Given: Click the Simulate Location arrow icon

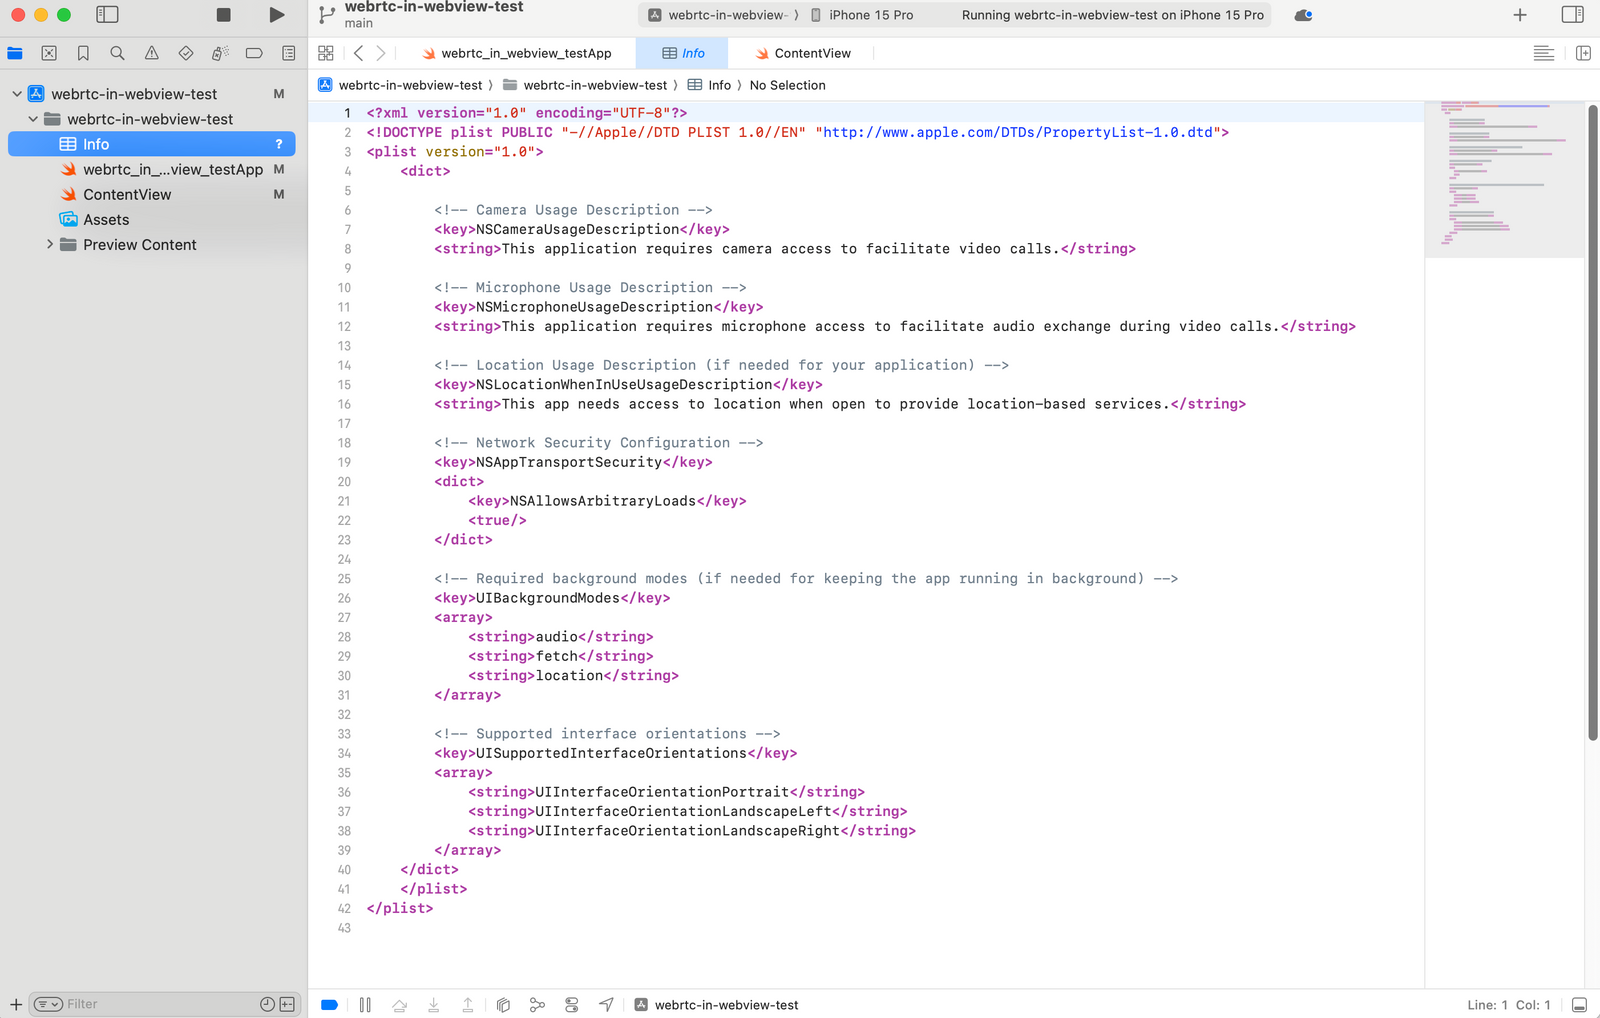Looking at the screenshot, I should point(606,1005).
